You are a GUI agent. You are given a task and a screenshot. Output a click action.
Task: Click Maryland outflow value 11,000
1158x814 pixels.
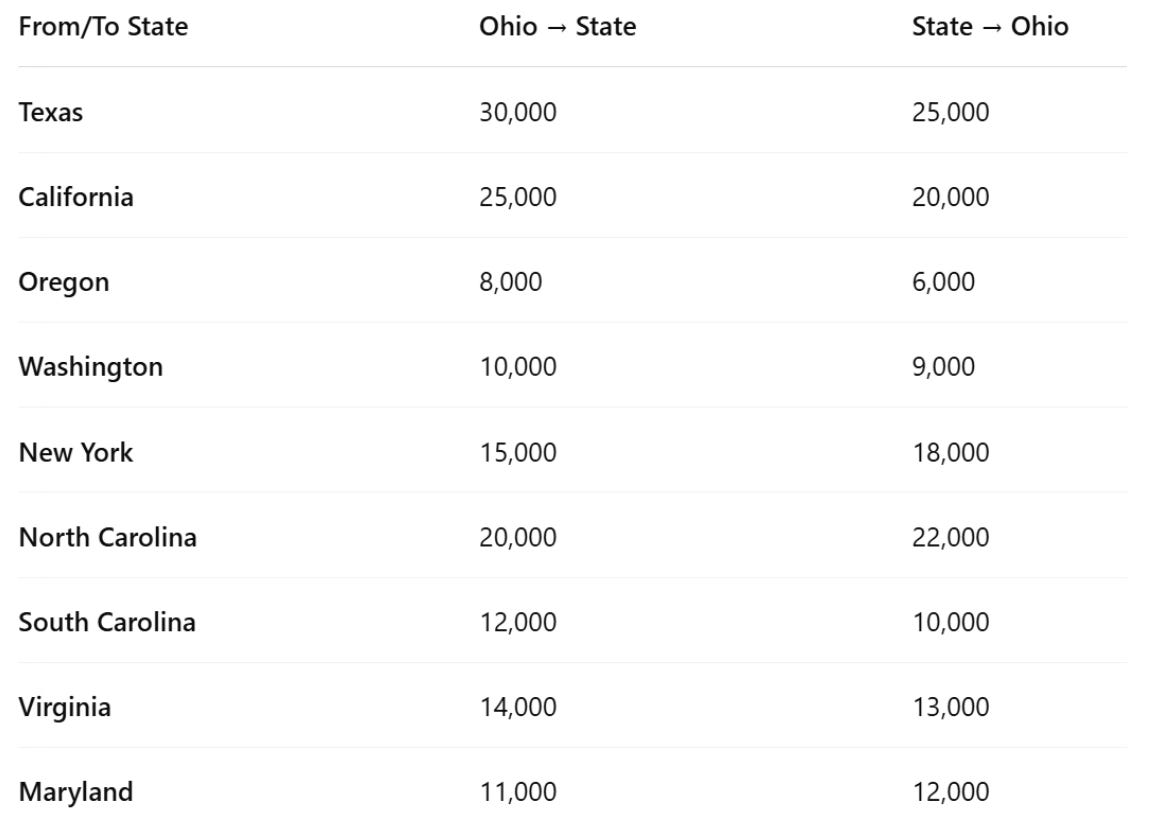point(518,792)
